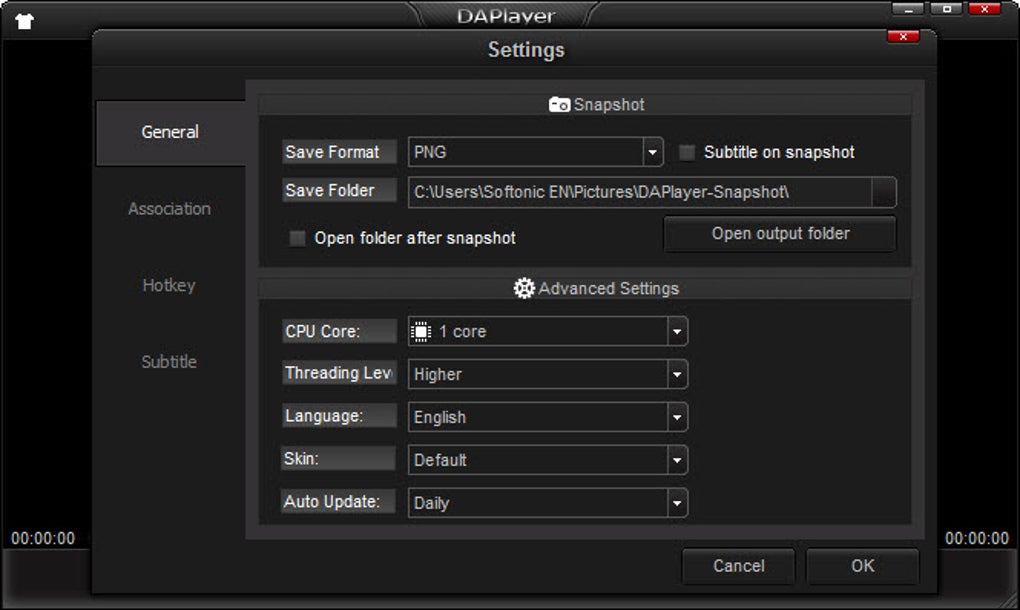The image size is (1020, 610).
Task: Minimize the DAPlayer window
Action: coord(908,9)
